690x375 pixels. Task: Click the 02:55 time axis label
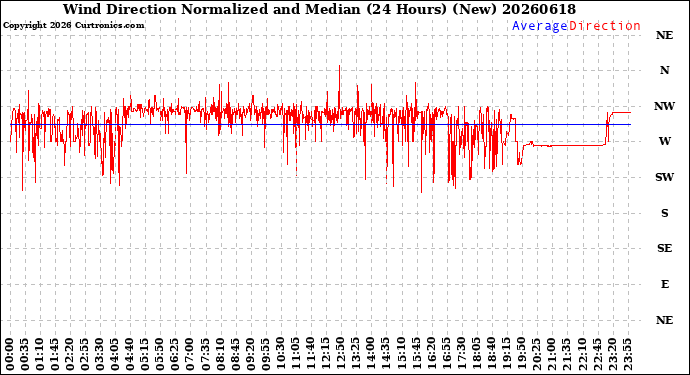[85, 355]
